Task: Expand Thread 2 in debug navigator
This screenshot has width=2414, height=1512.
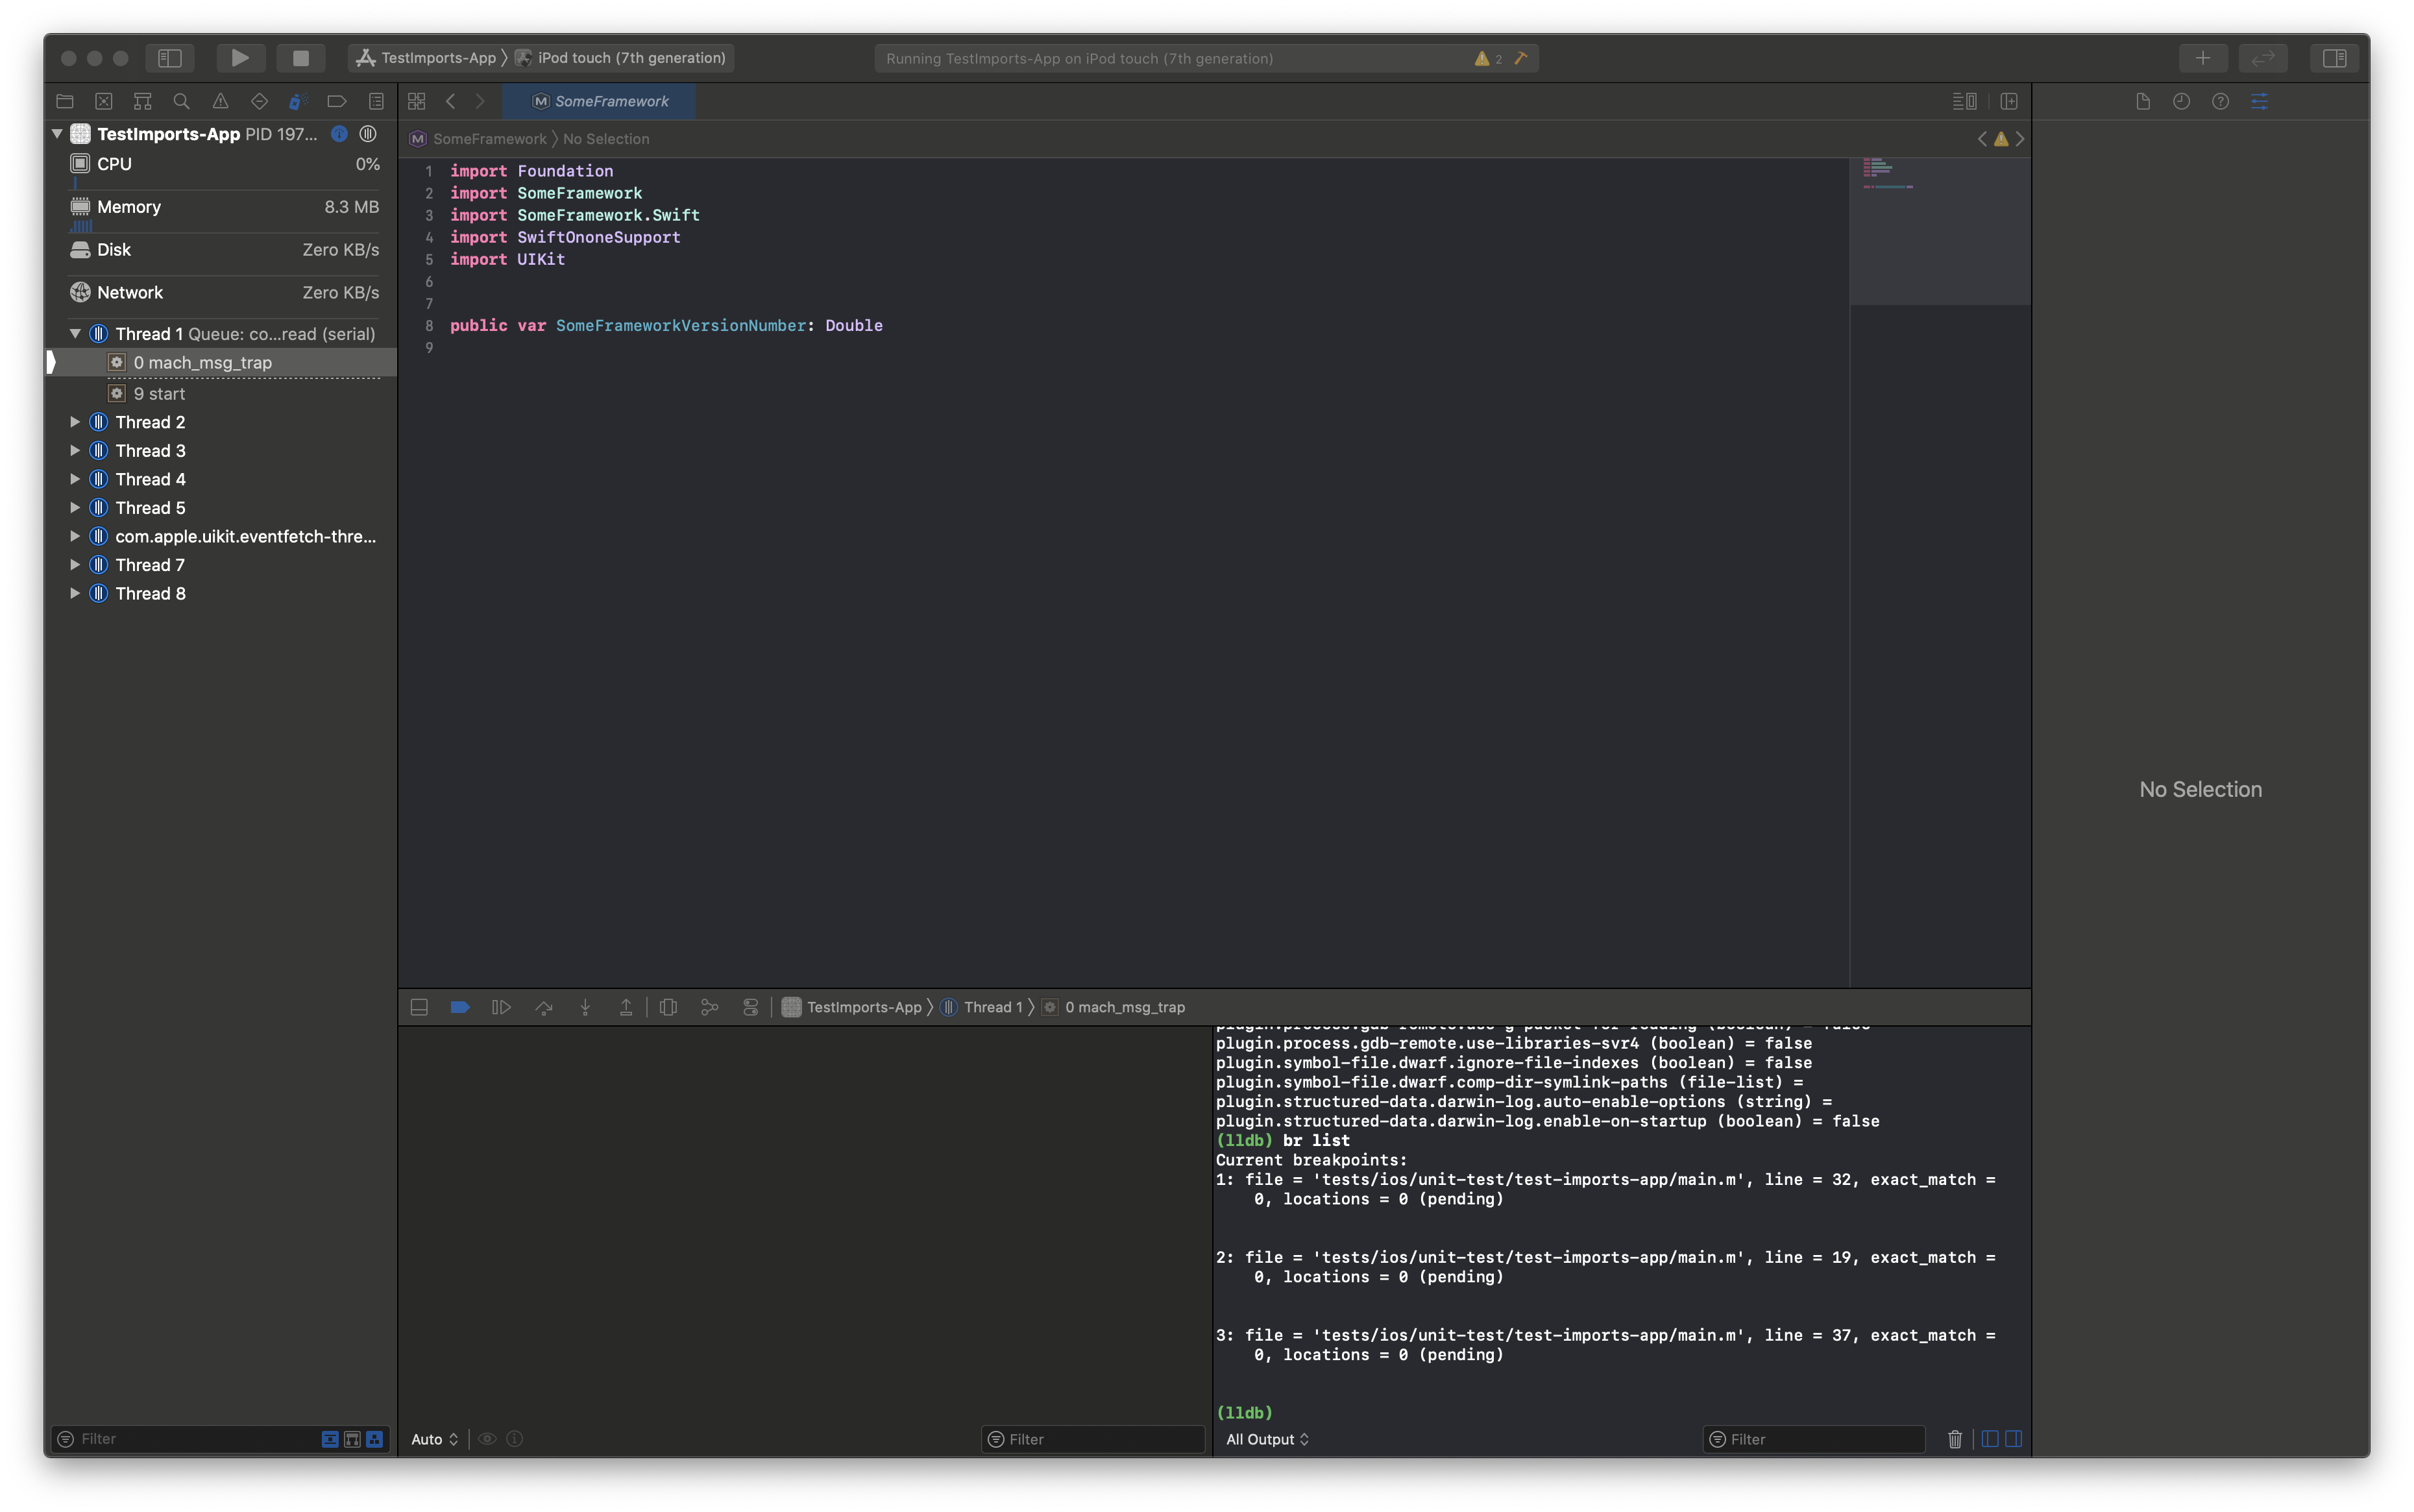Action: [75, 422]
